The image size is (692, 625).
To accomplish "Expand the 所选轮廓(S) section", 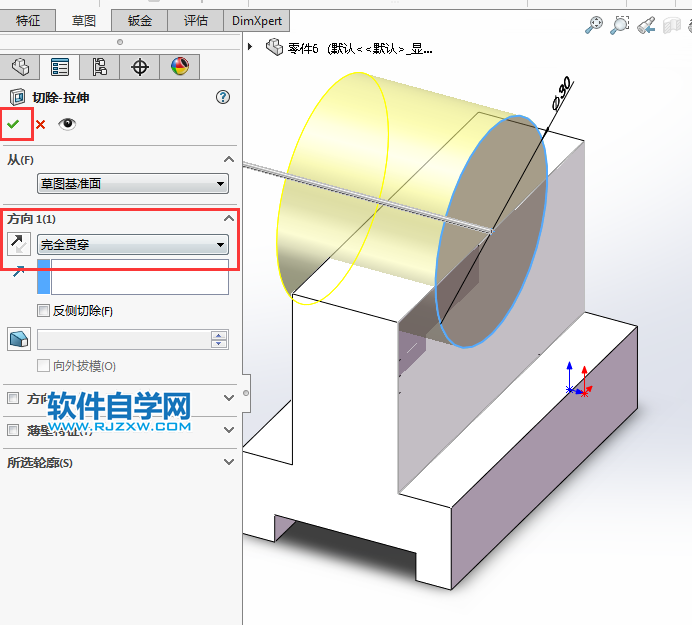I will (229, 462).
